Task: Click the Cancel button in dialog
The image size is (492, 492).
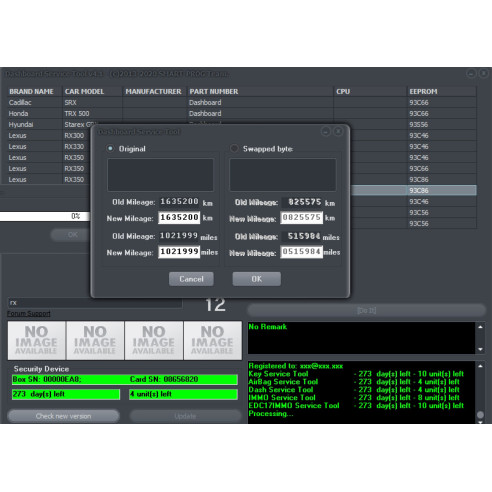Action: click(x=191, y=279)
